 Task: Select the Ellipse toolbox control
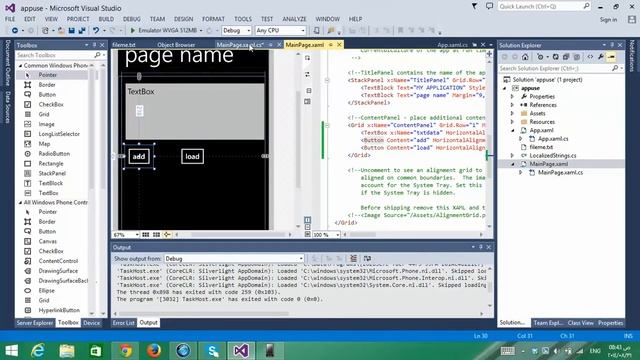[47, 291]
